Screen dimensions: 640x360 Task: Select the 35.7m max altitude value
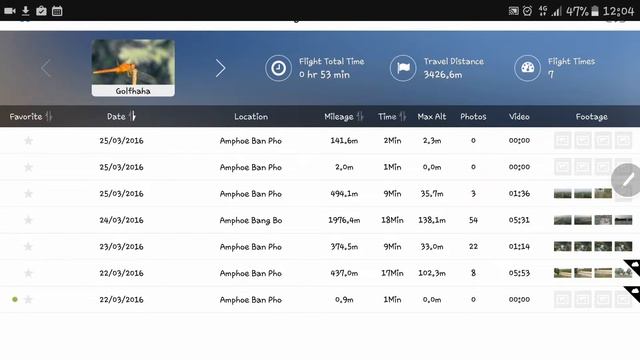tap(432, 193)
